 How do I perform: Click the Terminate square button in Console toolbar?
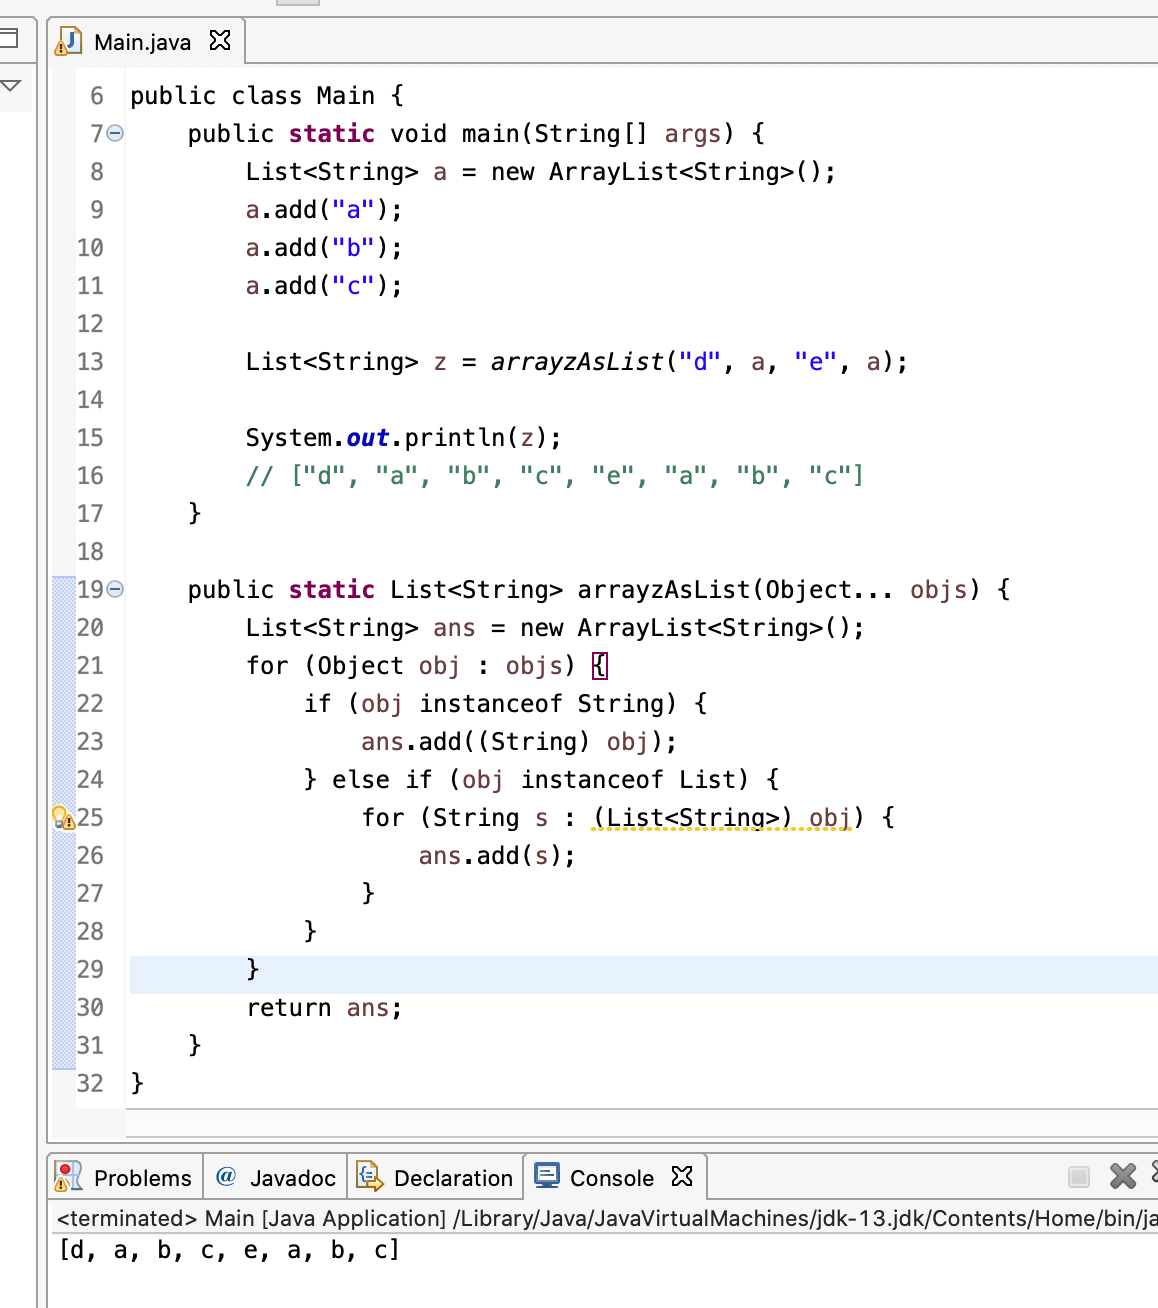coord(1079,1176)
